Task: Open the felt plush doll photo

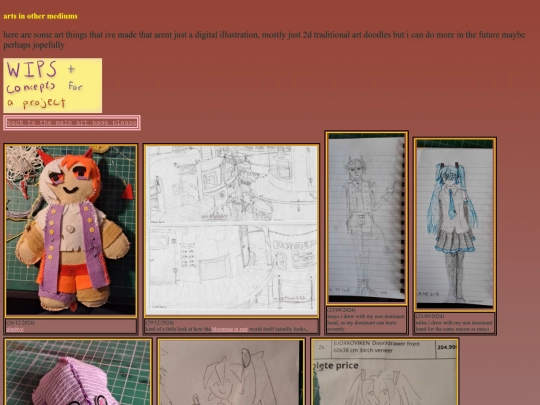Action: (71, 230)
